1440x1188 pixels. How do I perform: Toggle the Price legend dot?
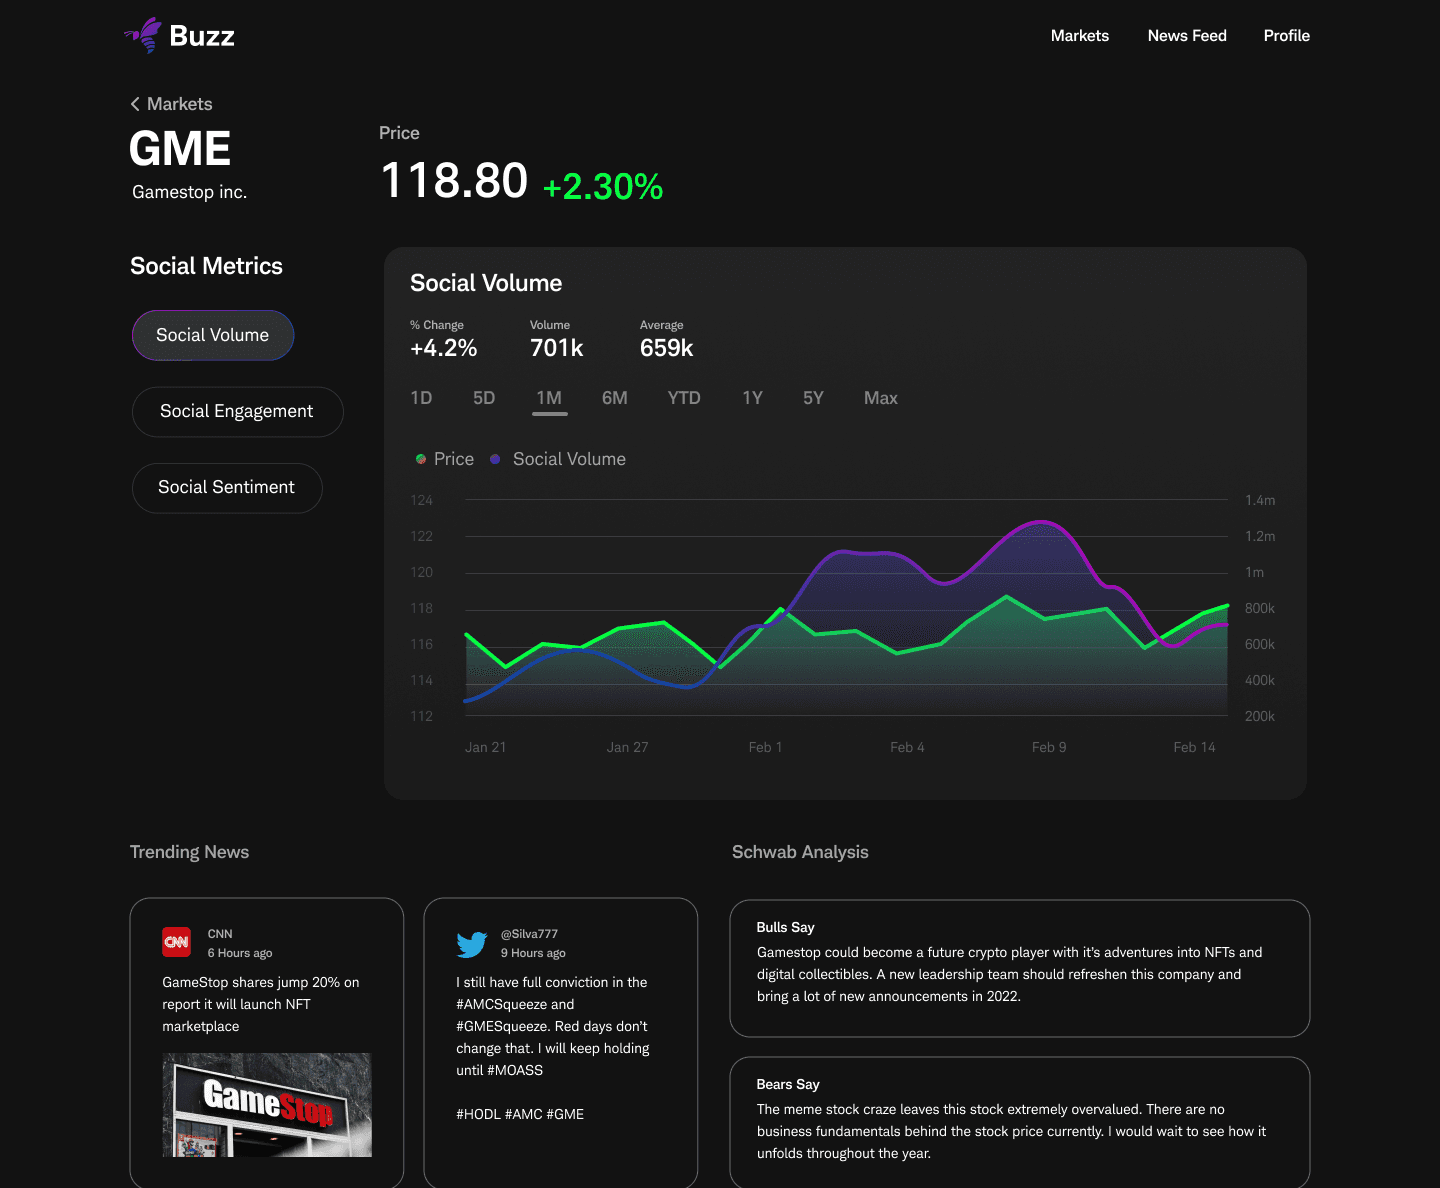click(421, 459)
